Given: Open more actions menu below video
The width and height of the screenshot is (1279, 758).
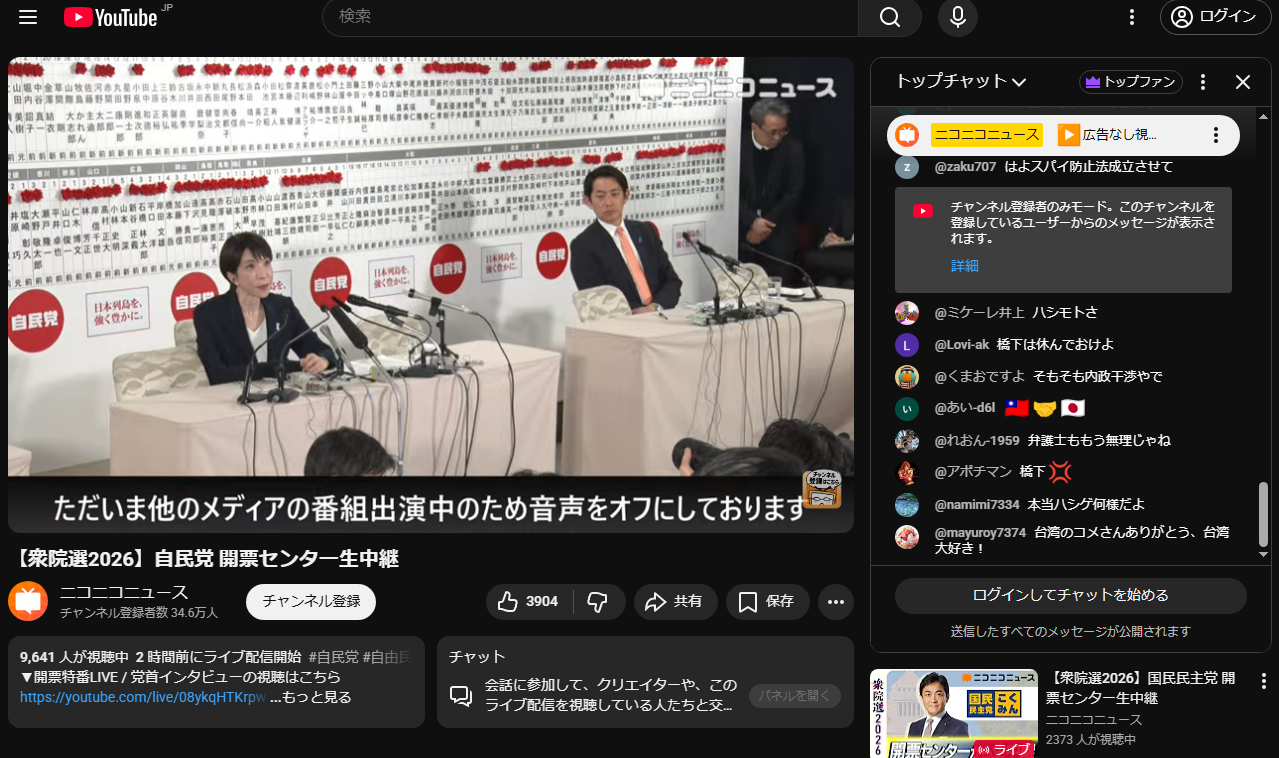Looking at the screenshot, I should [836, 602].
